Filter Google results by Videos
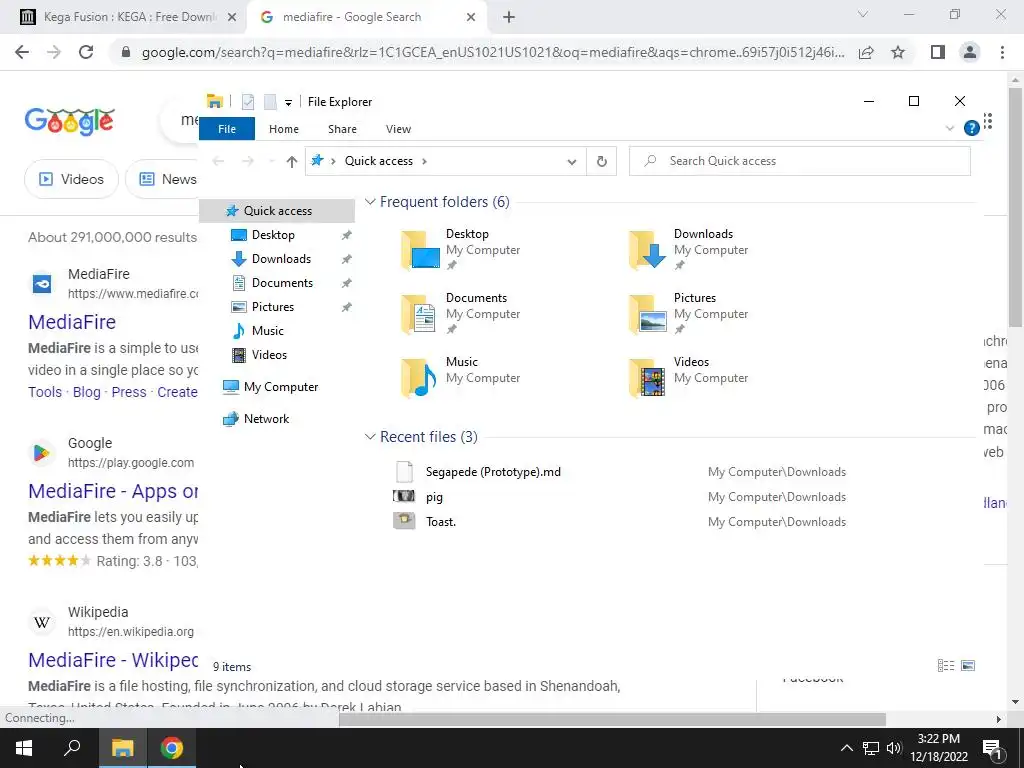 pyautogui.click(x=71, y=179)
